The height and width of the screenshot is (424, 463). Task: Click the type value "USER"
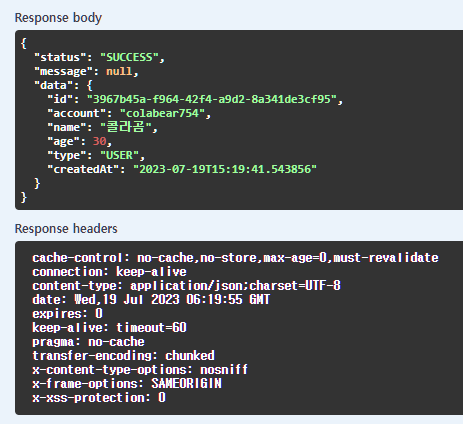(x=119, y=155)
